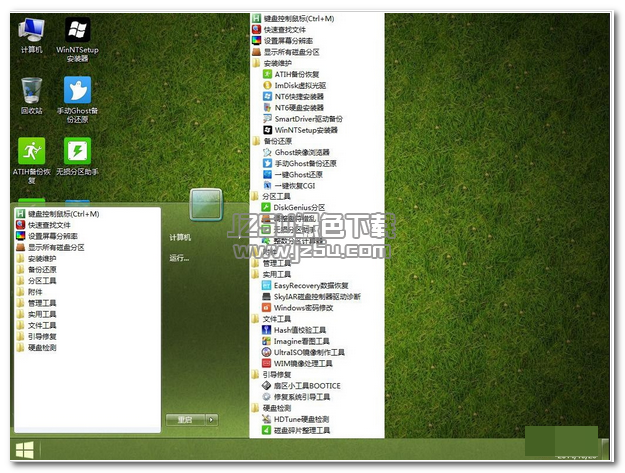Screen dimensions: 625x473
Task: Open 运行... in Start menu right pane
Action: [179, 258]
